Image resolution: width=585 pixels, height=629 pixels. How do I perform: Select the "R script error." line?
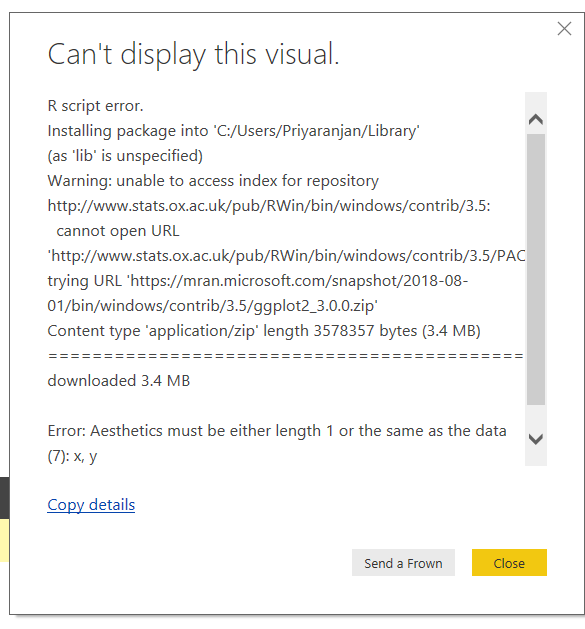click(x=95, y=106)
